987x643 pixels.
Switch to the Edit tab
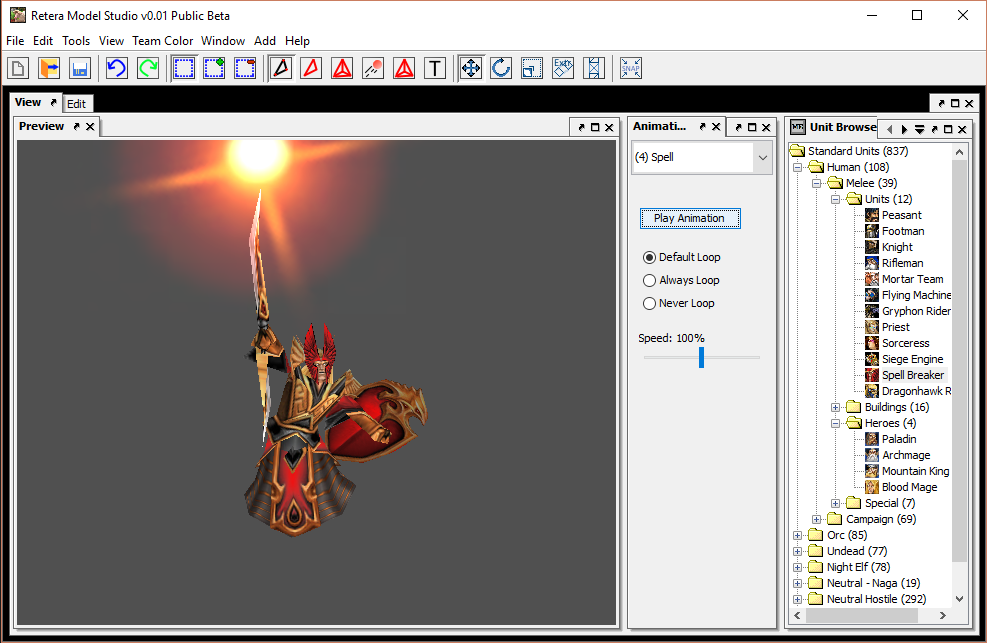point(77,104)
